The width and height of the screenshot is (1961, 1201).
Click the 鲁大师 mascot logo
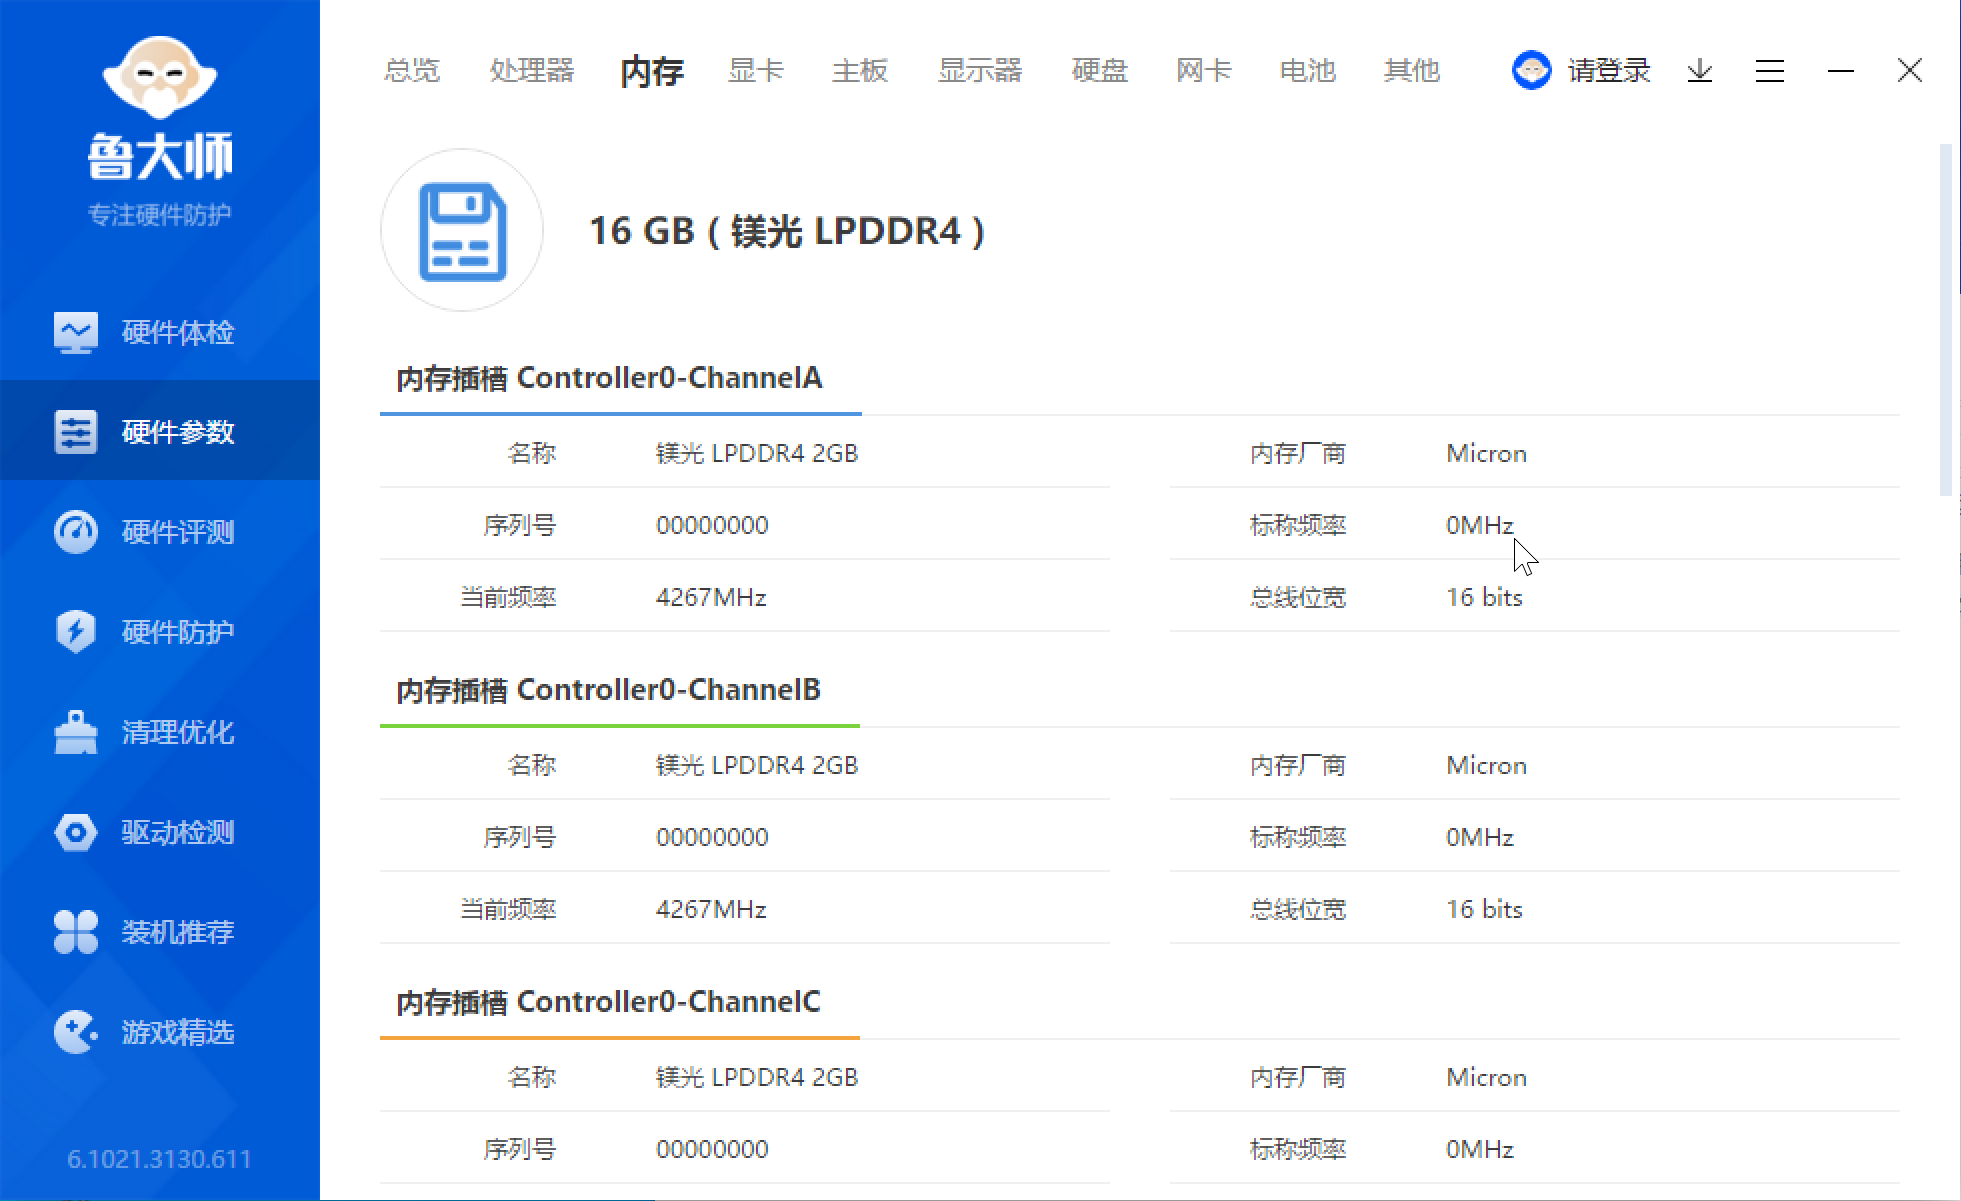click(160, 78)
